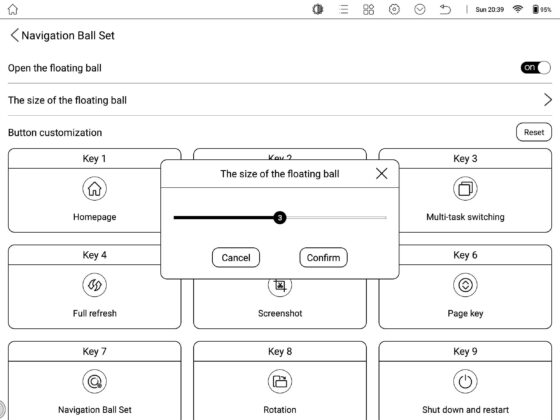Viewport: 560px width, 420px height.
Task: Select the Shut down and restart power icon
Action: click(465, 381)
